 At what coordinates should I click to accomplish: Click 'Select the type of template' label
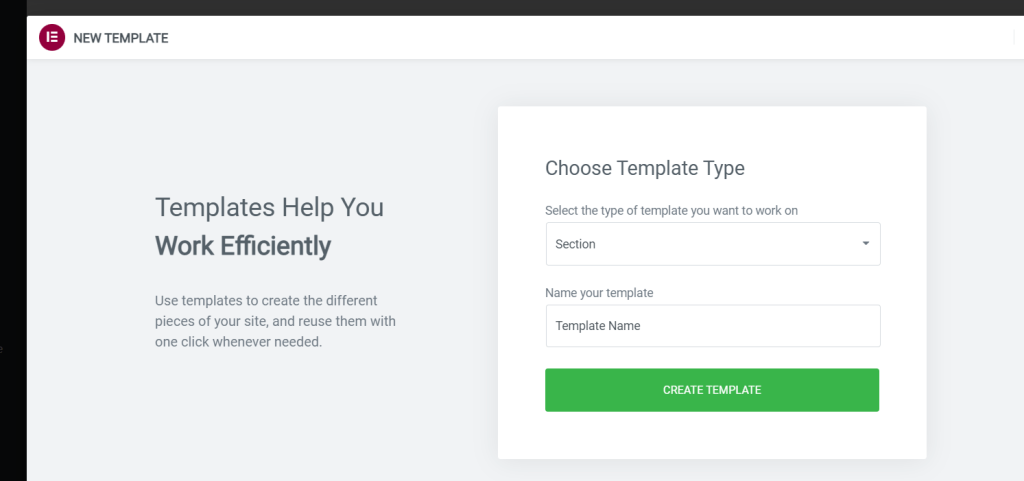pos(671,211)
